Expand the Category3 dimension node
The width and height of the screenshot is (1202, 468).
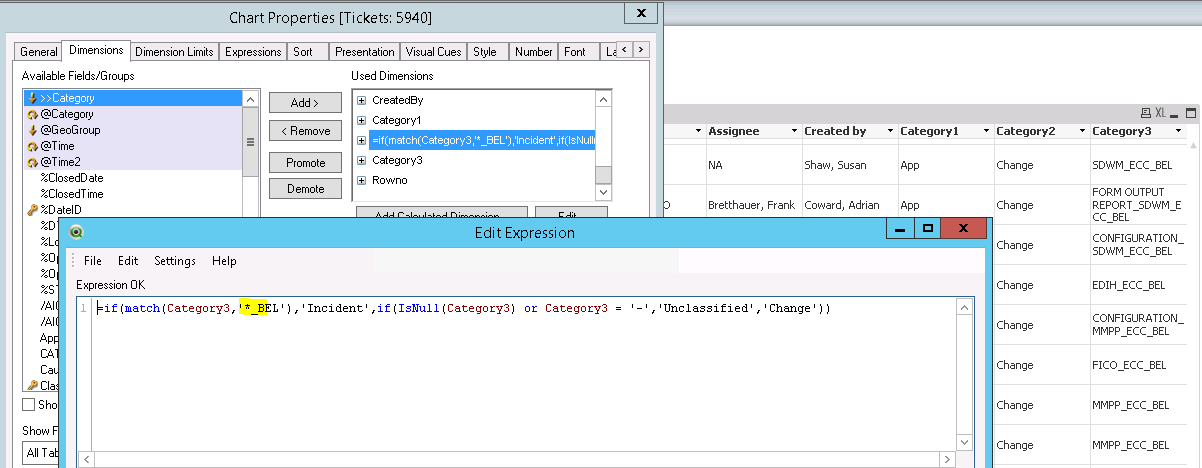(361, 160)
